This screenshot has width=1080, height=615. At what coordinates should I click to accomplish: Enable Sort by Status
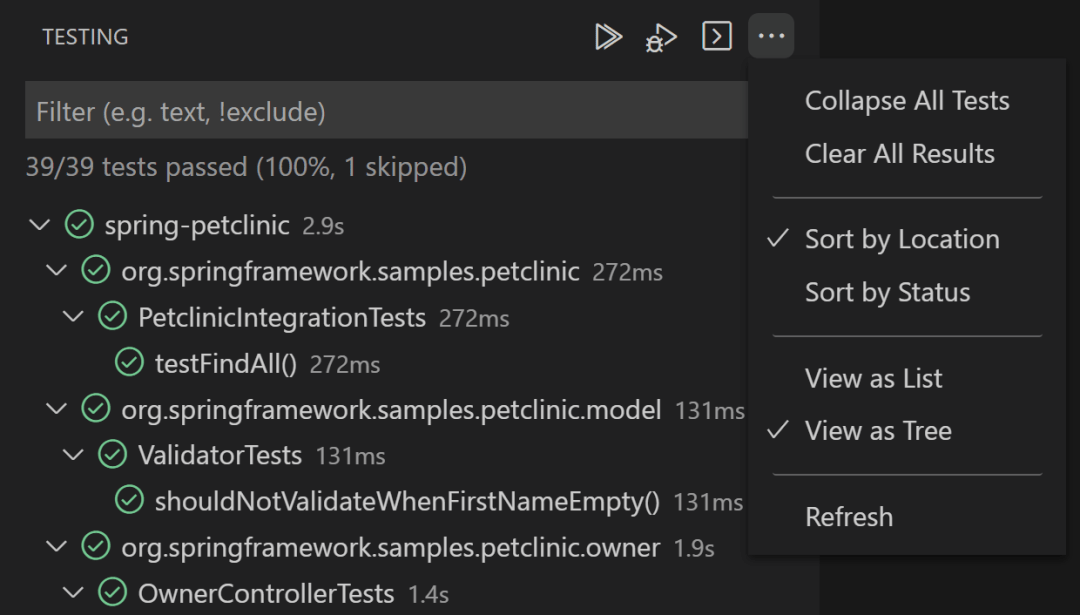click(x=887, y=292)
